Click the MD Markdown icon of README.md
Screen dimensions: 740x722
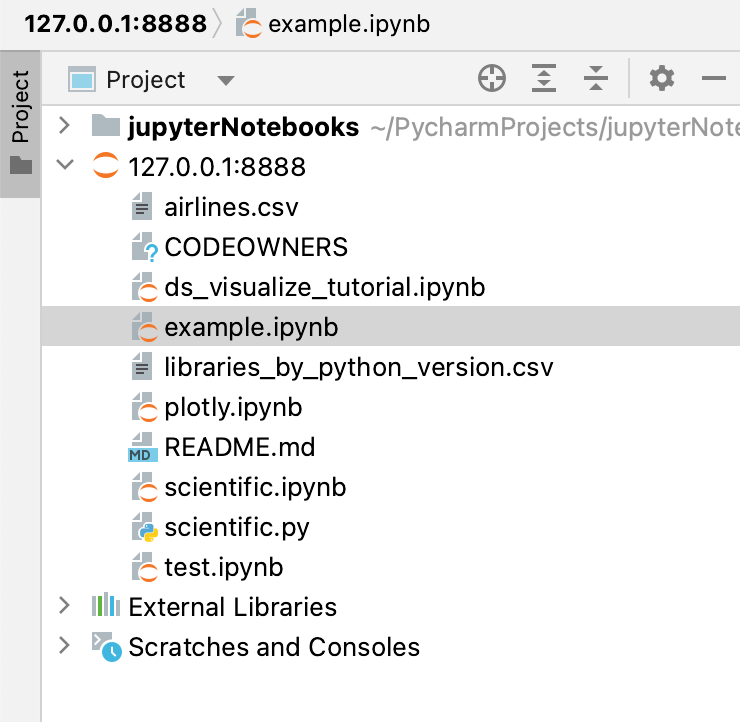coord(143,447)
